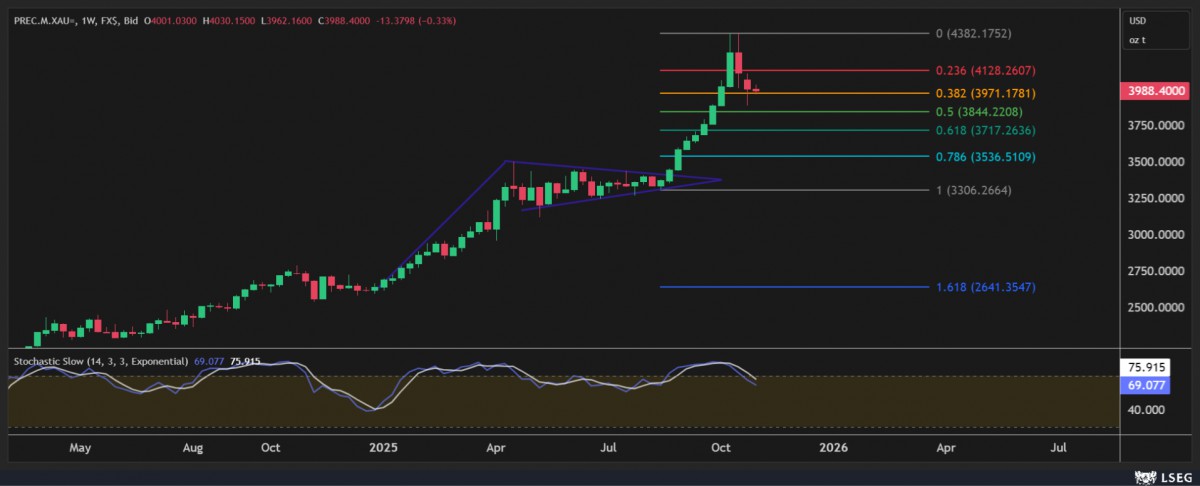Select the Fibonacci 0 (4382.1752) level label
The image size is (1200, 486).
[x=973, y=34]
